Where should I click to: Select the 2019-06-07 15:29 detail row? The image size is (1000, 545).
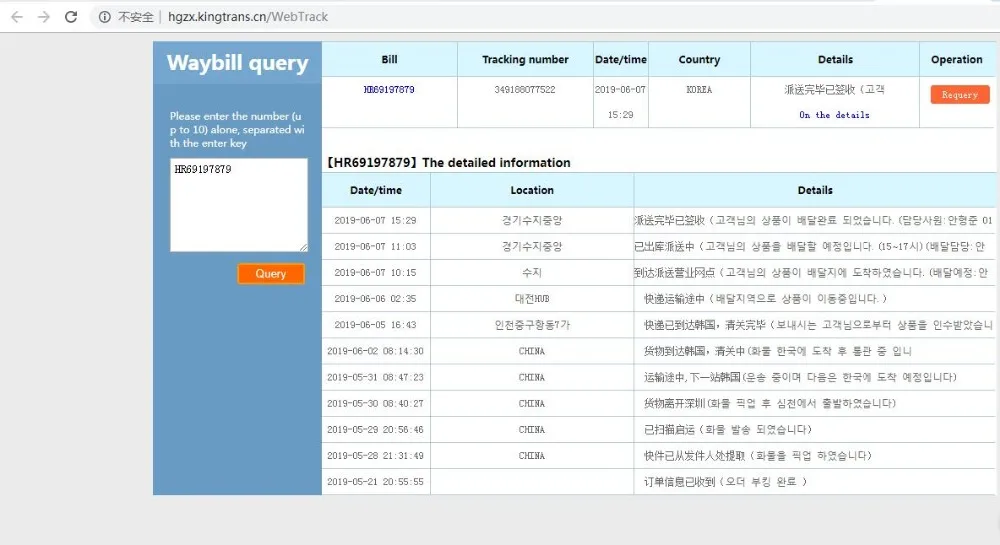[658, 221]
